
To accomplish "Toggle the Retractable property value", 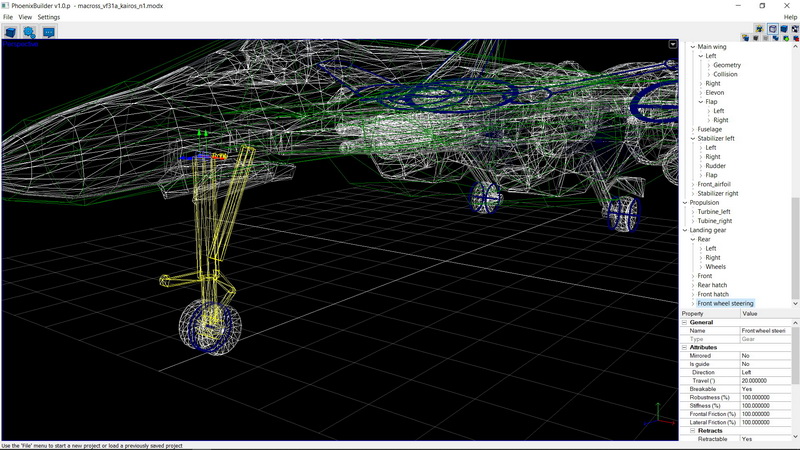I will click(764, 439).
